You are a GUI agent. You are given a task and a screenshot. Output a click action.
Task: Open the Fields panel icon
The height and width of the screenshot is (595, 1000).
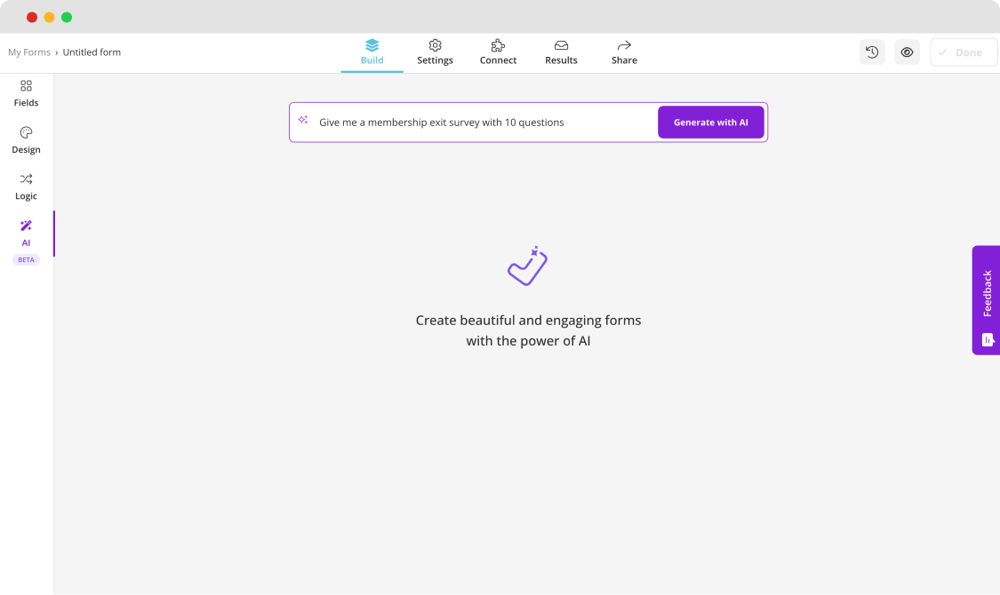tap(25, 88)
